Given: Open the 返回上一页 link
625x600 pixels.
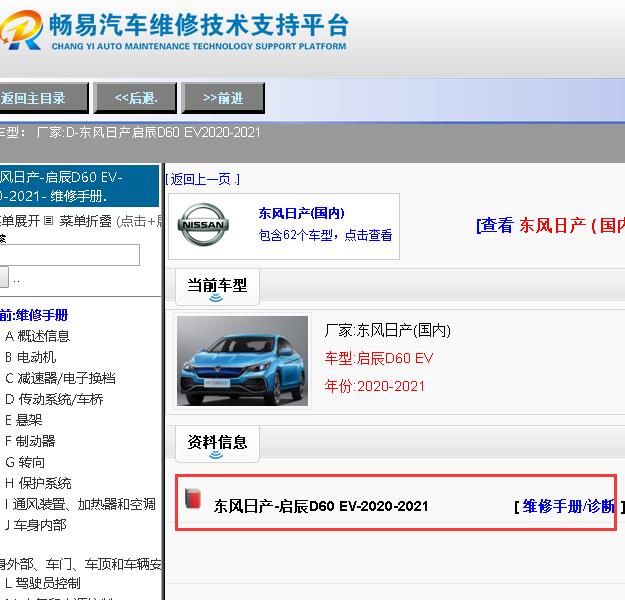Looking at the screenshot, I should point(203,179).
